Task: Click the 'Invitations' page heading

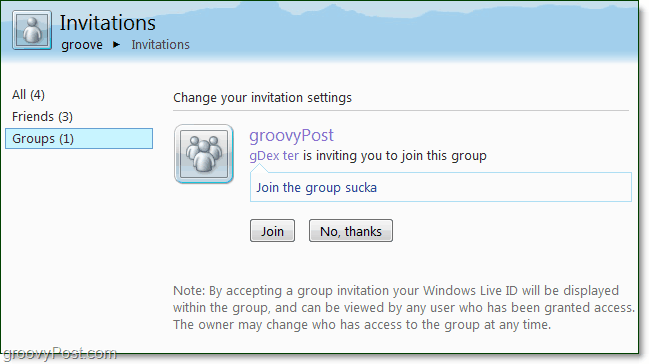Action: click(x=108, y=23)
